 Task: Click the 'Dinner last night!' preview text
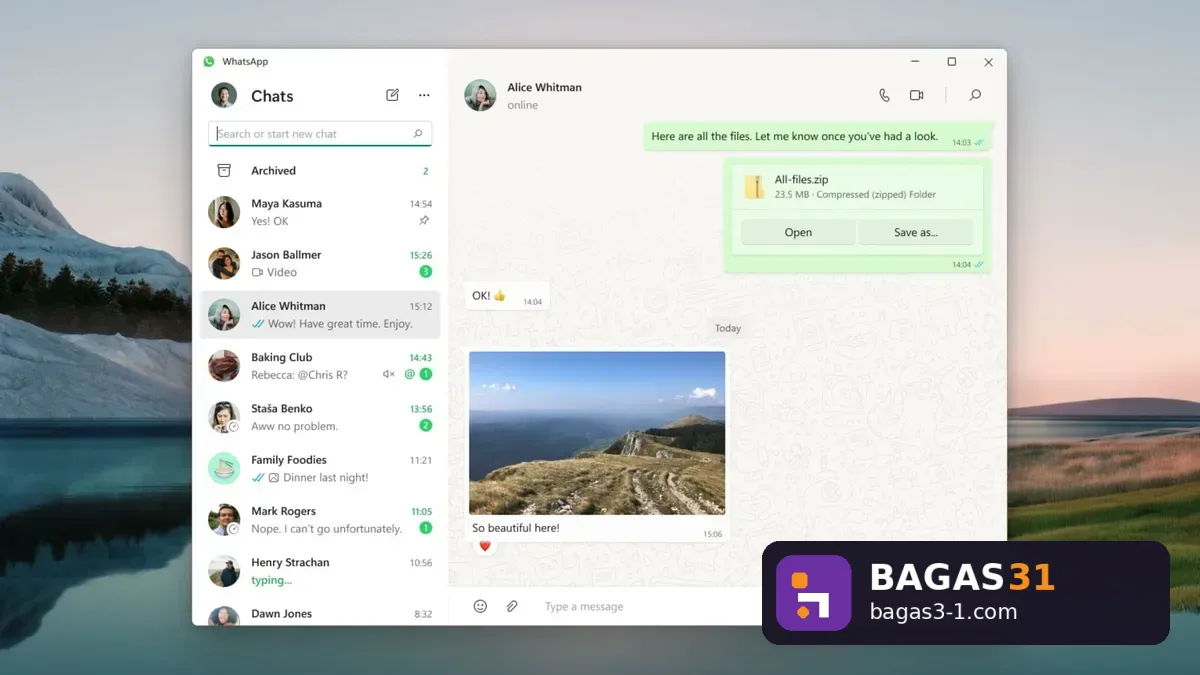[326, 478]
